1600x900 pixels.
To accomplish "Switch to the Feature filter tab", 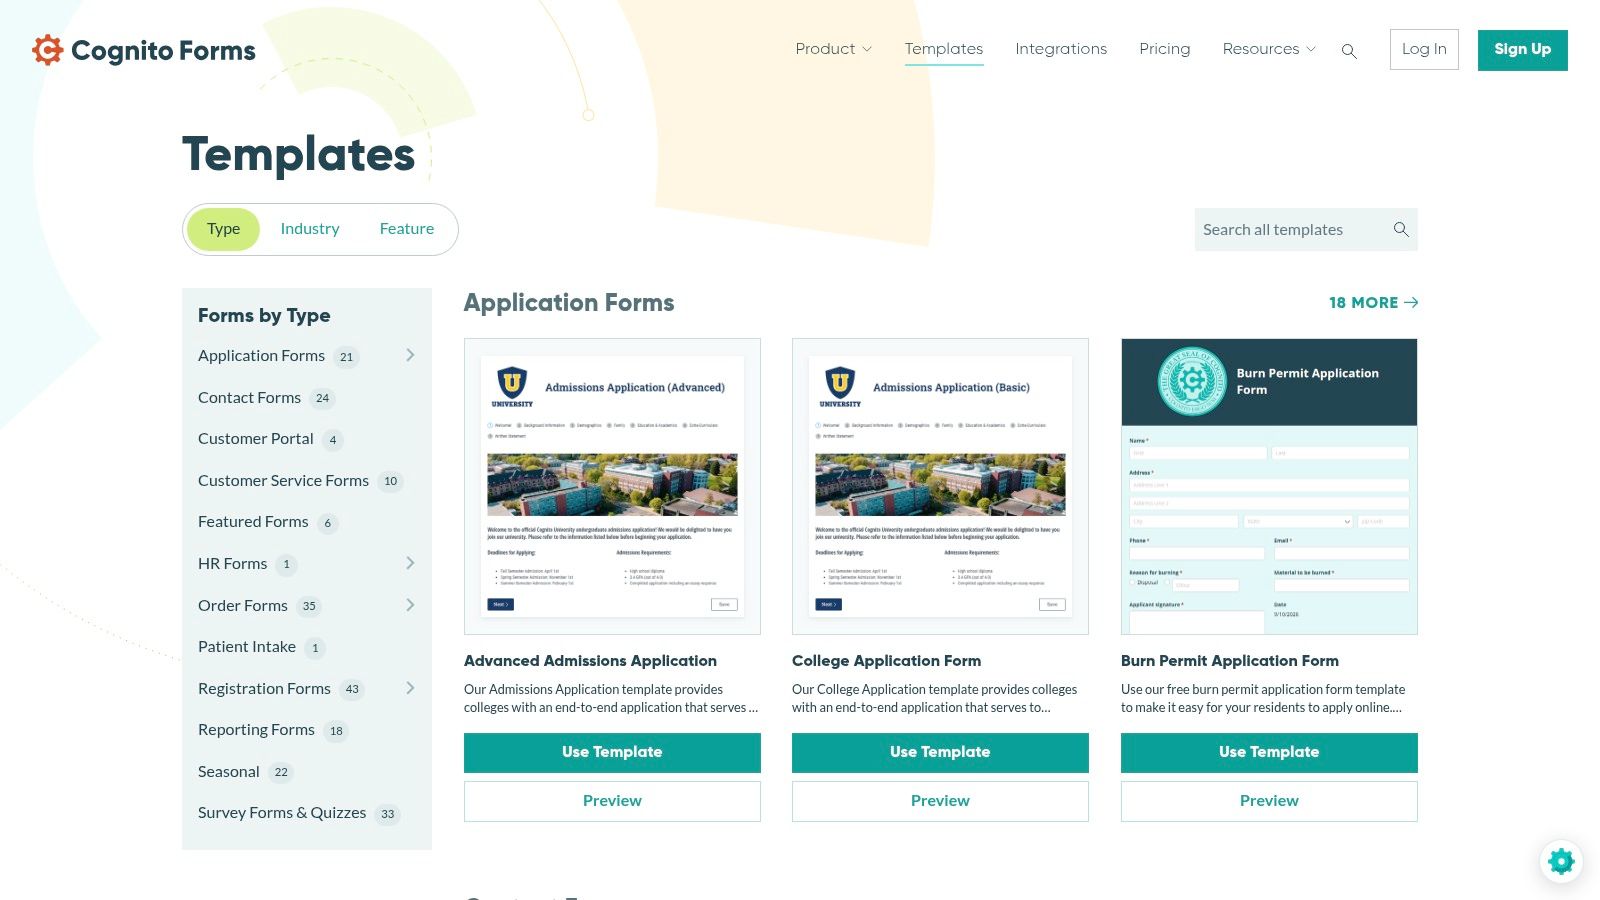I will click(x=407, y=229).
